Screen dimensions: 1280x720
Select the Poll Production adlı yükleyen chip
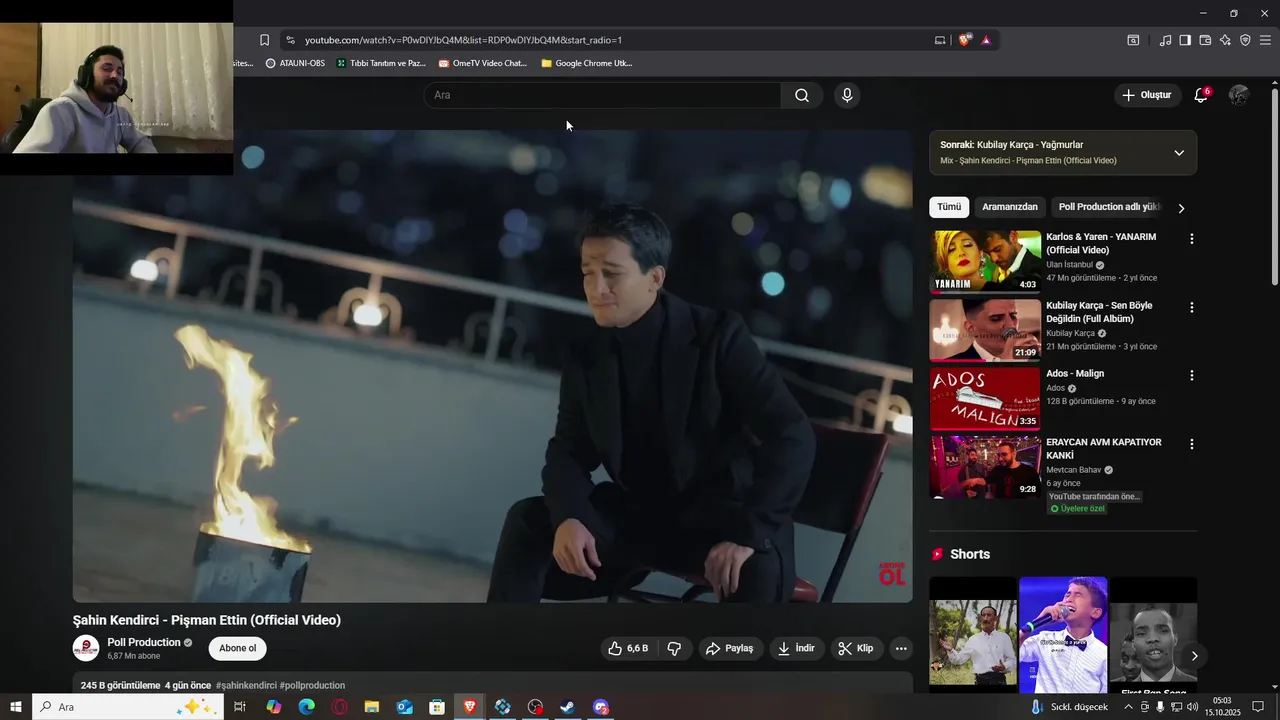(1109, 207)
